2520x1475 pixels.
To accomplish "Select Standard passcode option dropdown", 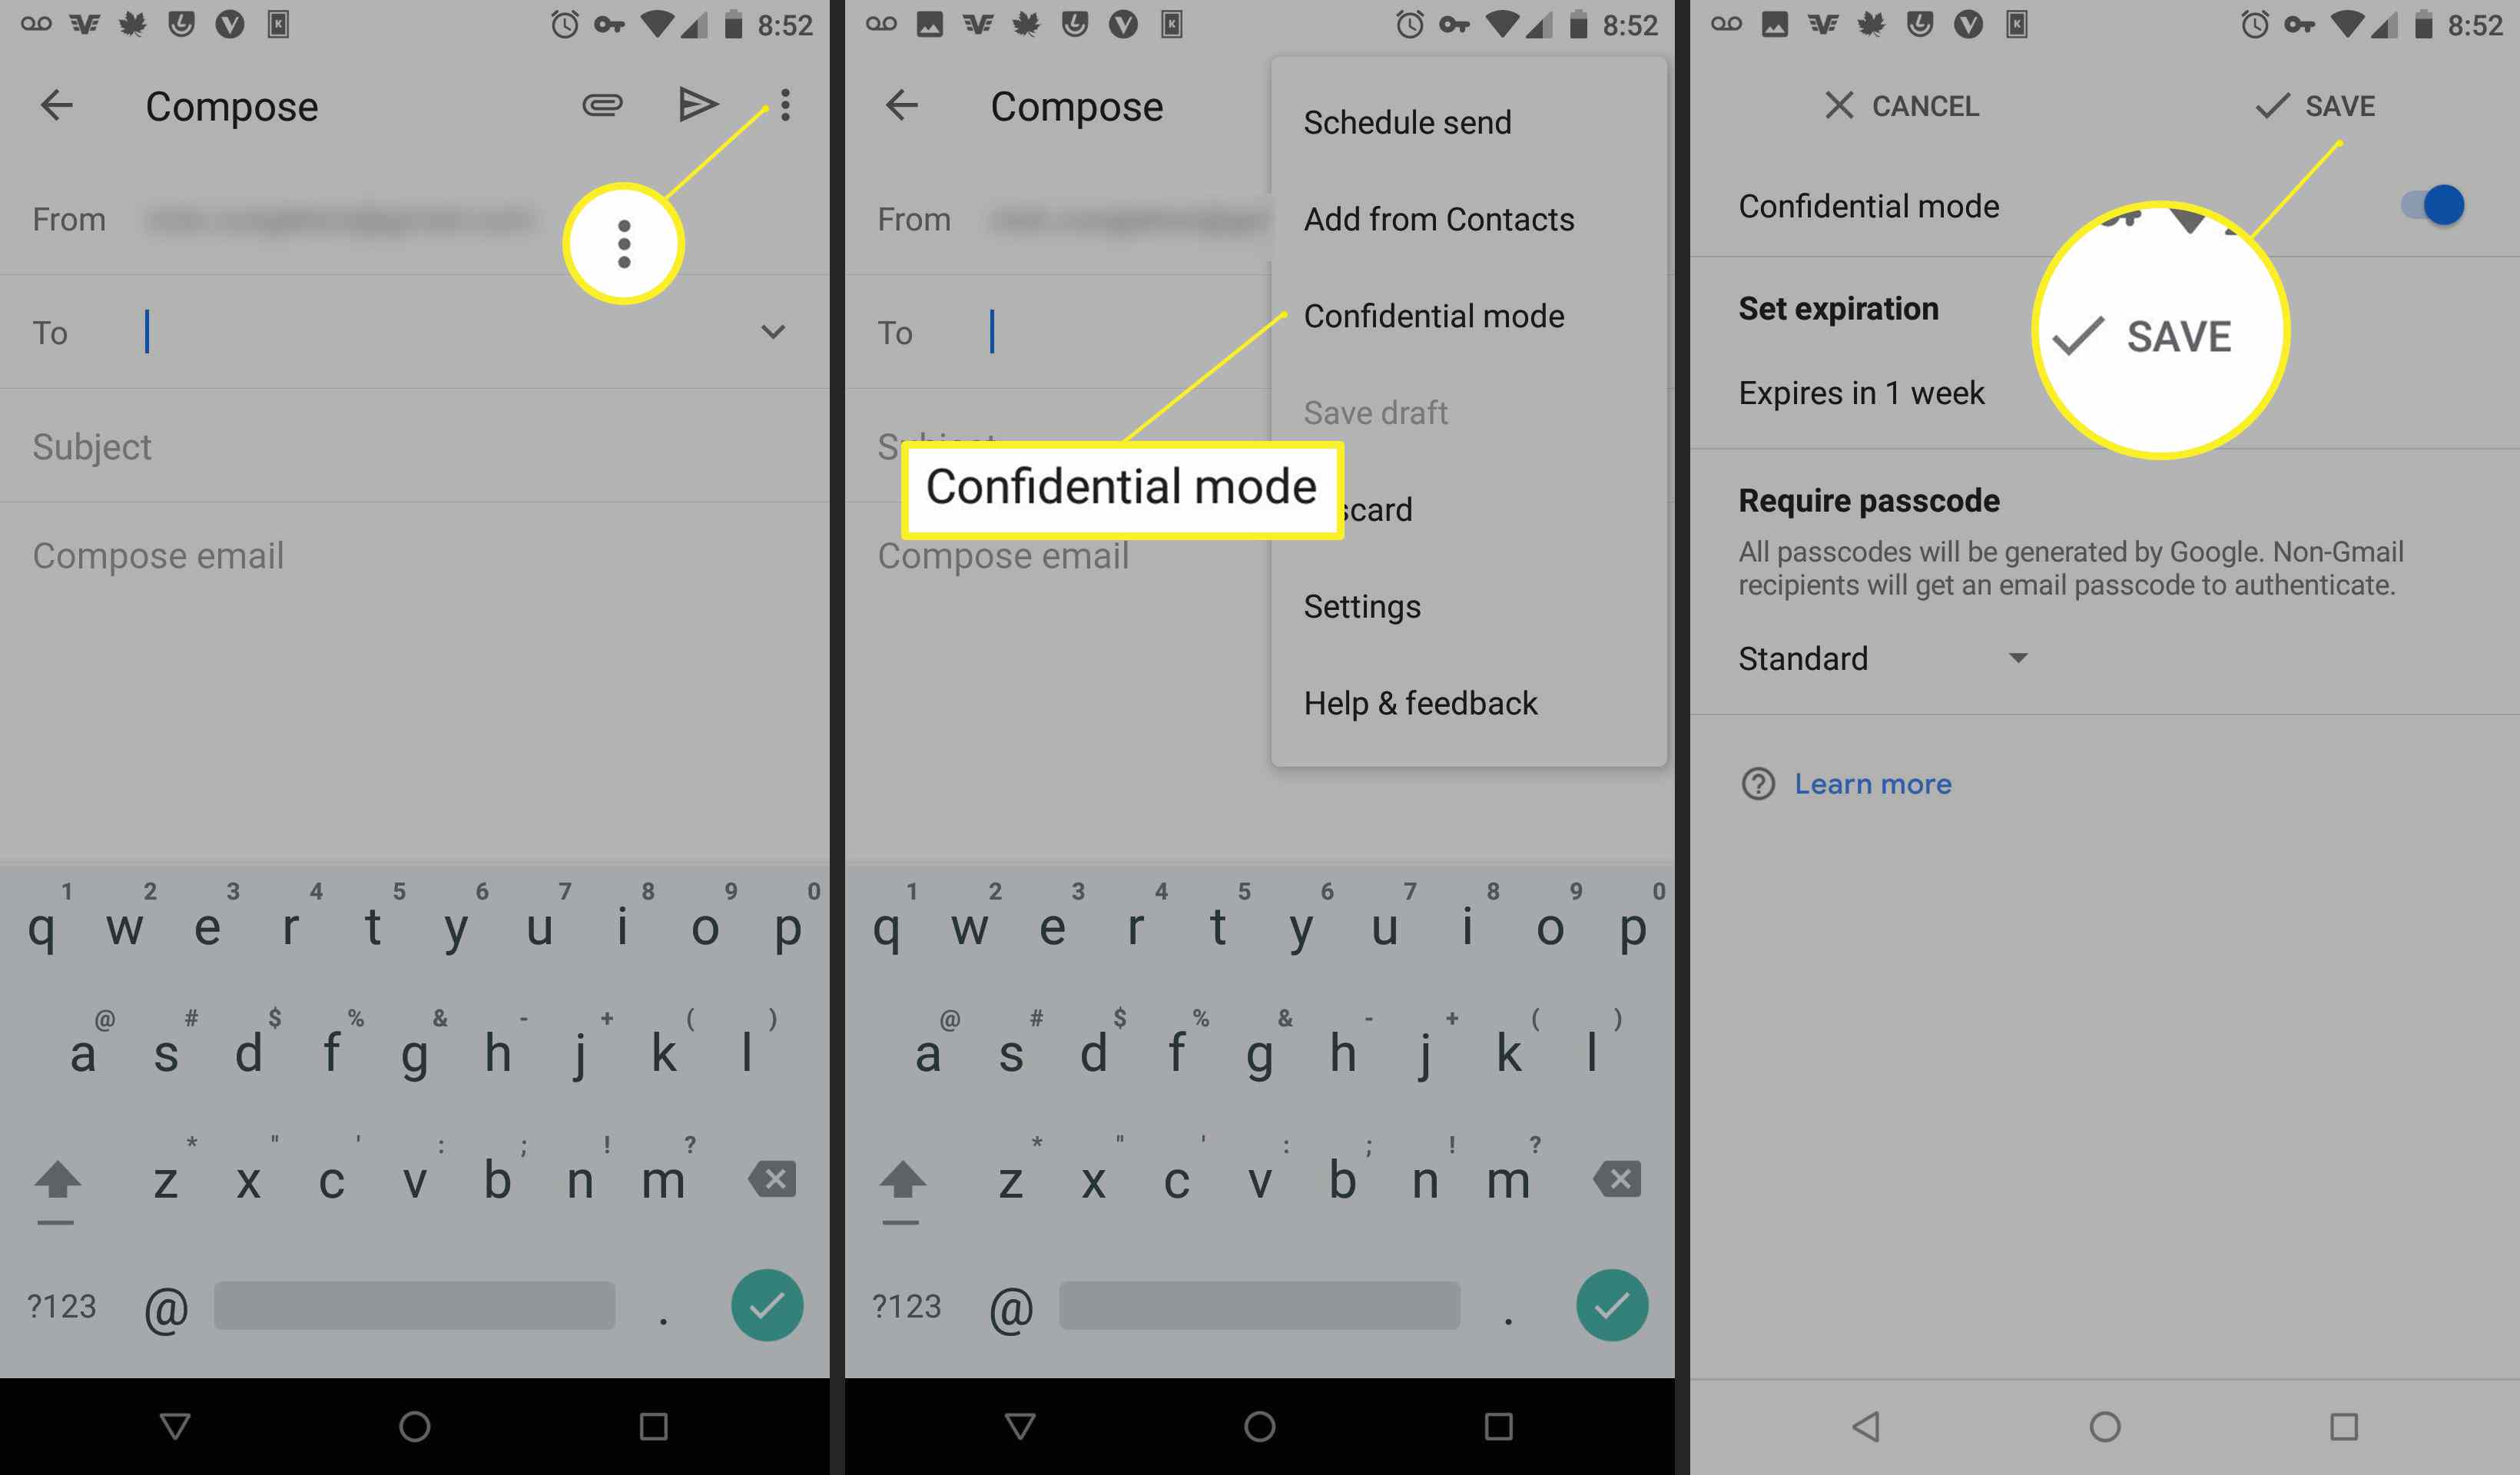I will pos(1897,658).
